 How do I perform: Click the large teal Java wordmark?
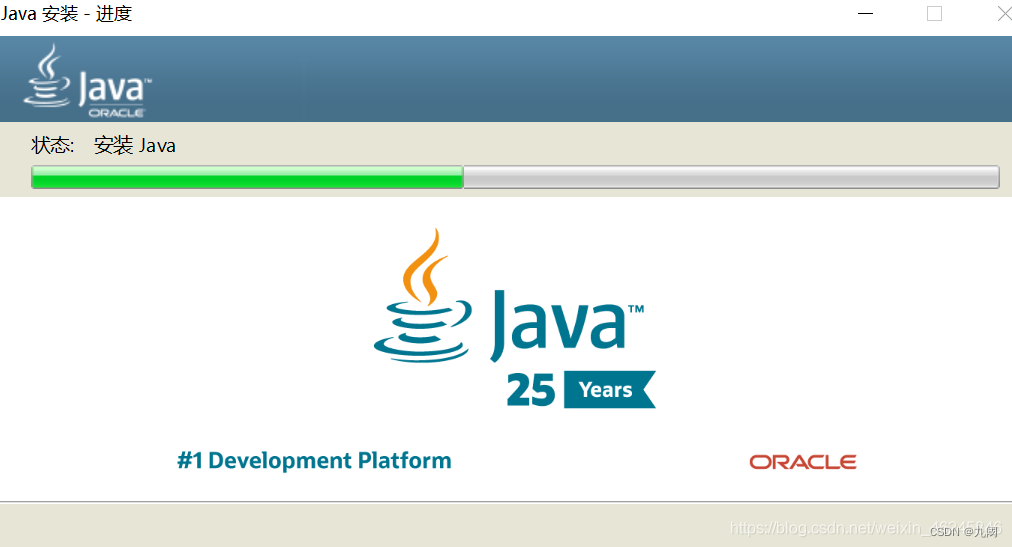558,325
